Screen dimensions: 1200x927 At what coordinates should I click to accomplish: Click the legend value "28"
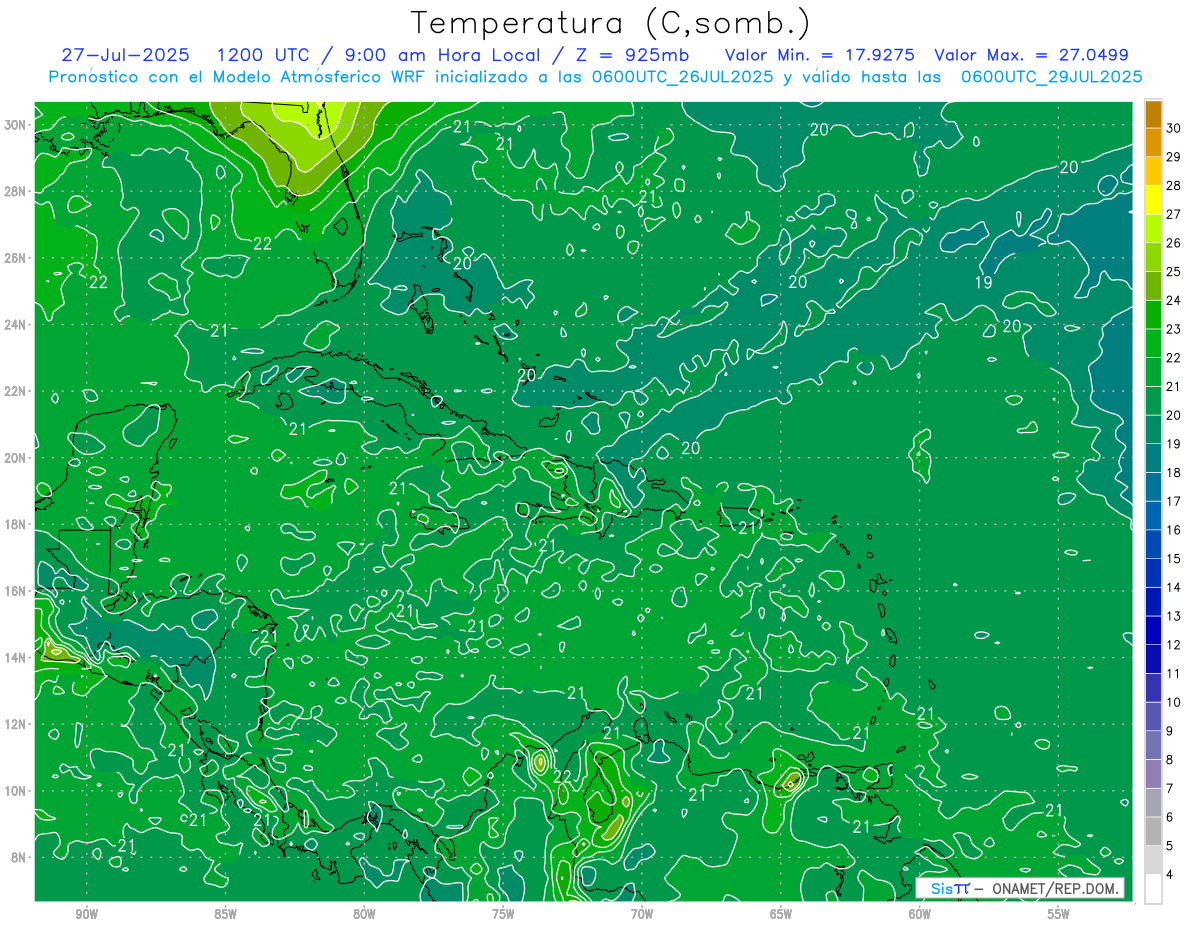(x=1174, y=185)
